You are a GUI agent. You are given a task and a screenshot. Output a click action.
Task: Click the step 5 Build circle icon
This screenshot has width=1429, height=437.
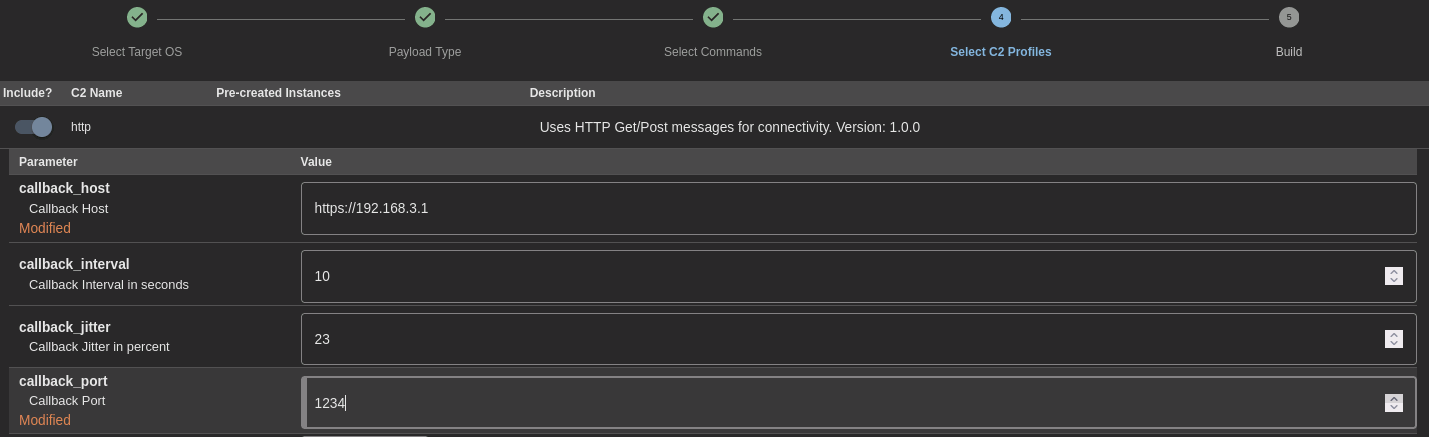1289,17
